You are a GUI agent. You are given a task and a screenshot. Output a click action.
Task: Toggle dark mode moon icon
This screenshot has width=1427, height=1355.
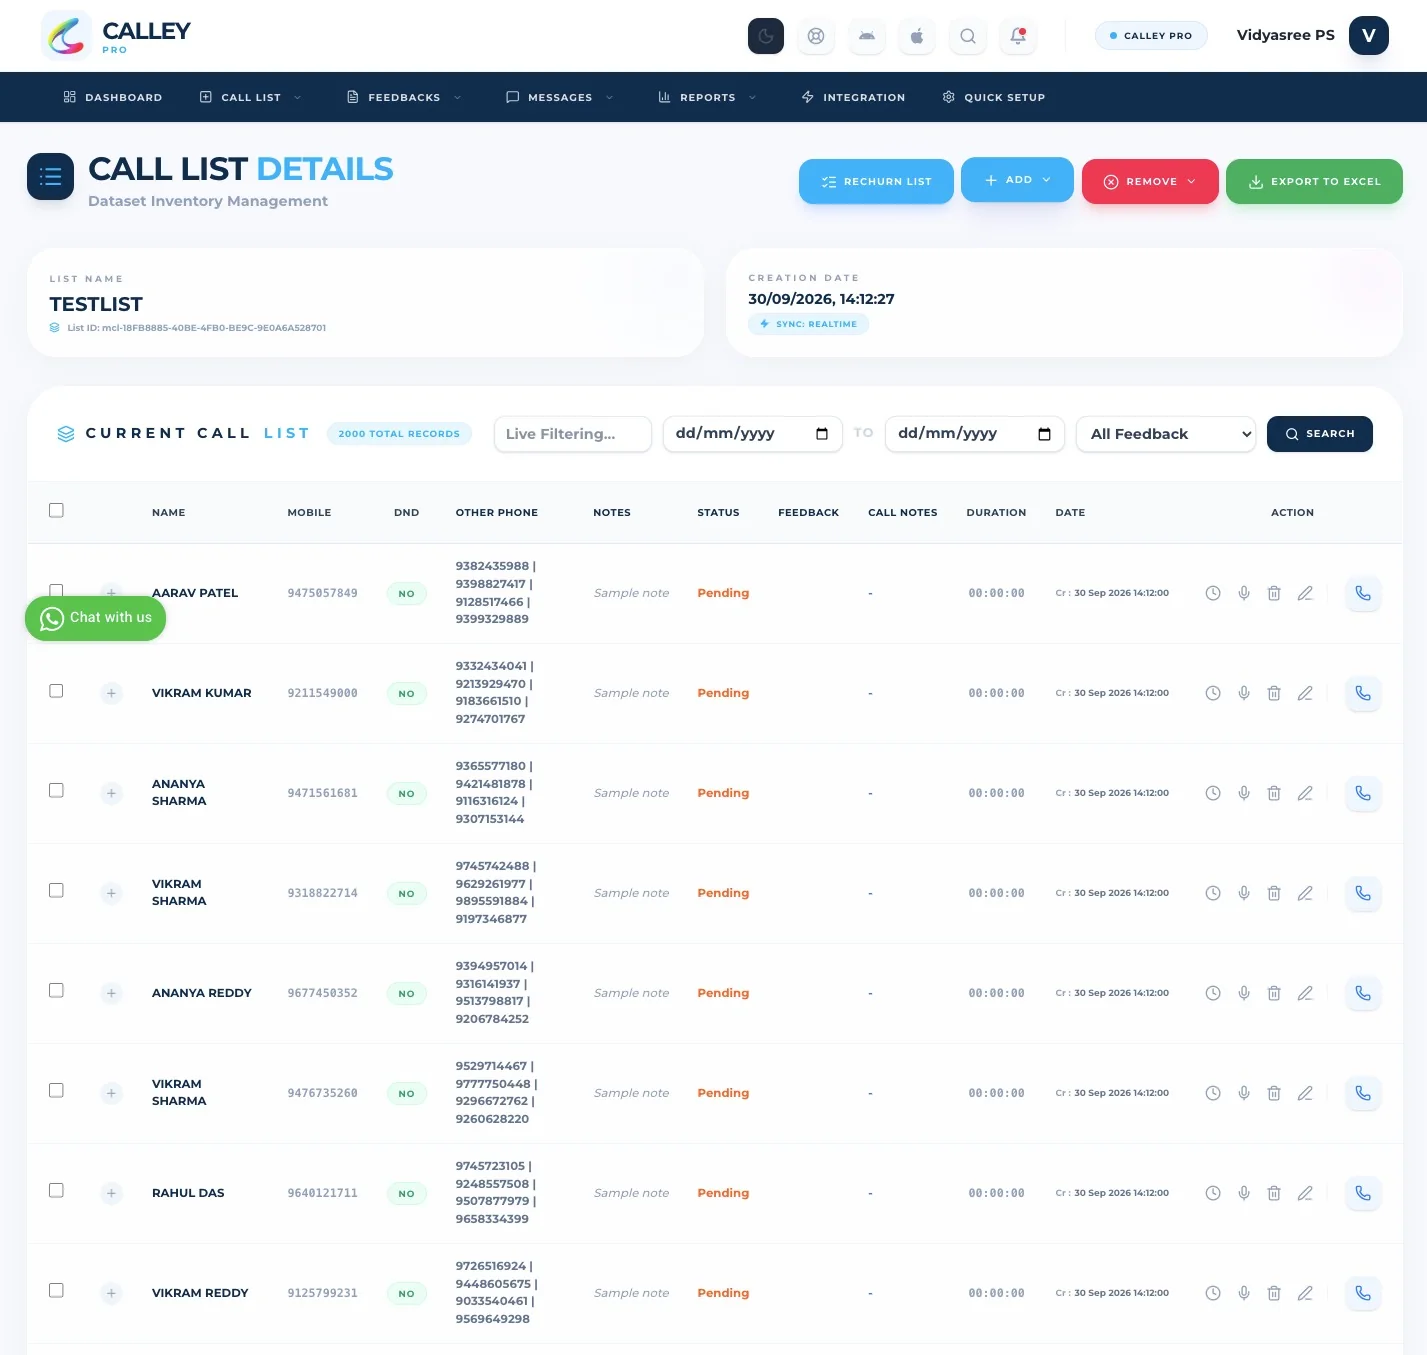(766, 36)
